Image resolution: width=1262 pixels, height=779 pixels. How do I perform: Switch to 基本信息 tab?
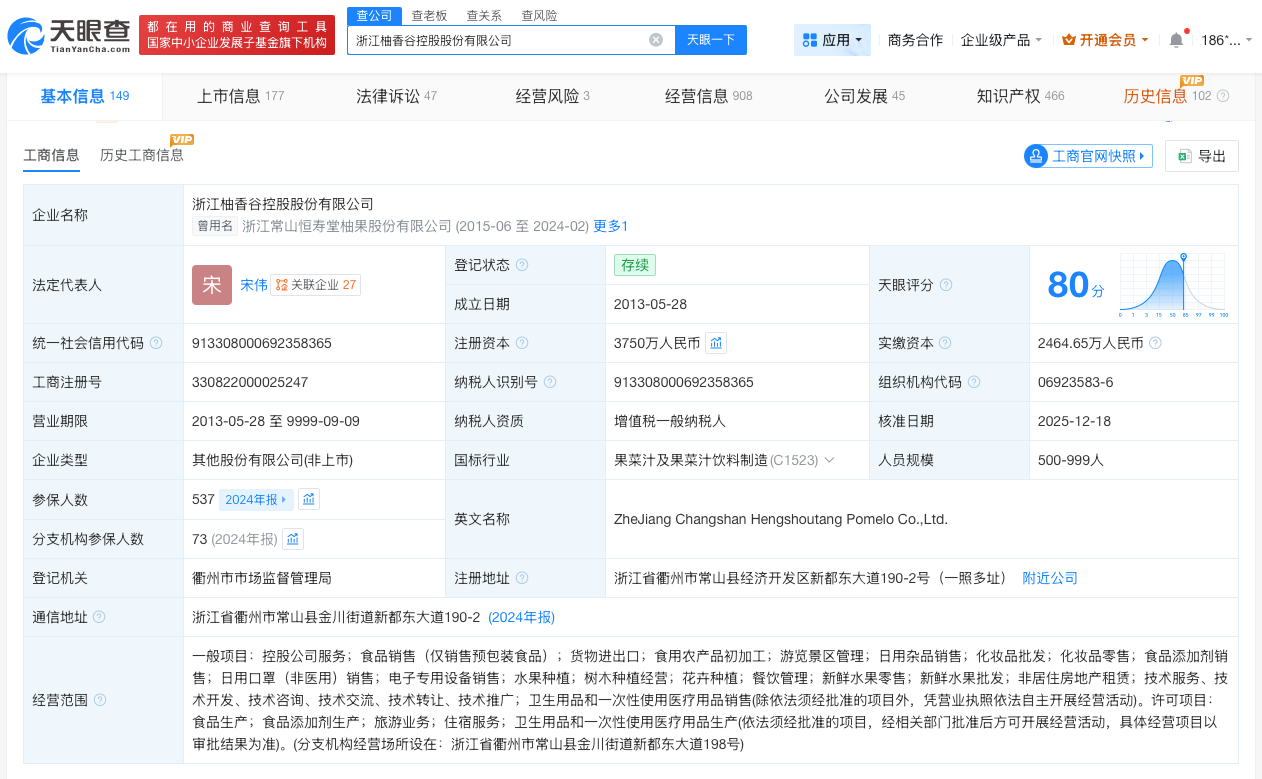(x=85, y=96)
